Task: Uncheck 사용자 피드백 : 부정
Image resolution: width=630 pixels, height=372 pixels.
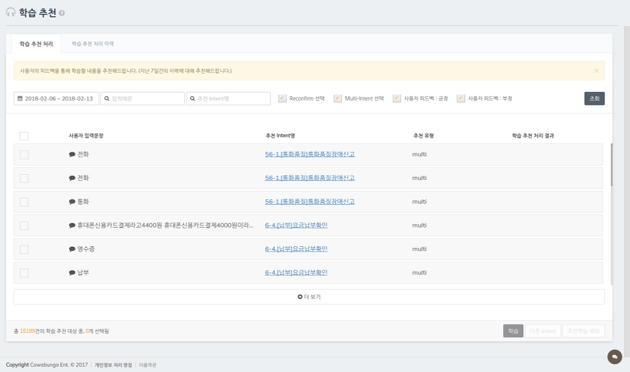Action: 461,98
